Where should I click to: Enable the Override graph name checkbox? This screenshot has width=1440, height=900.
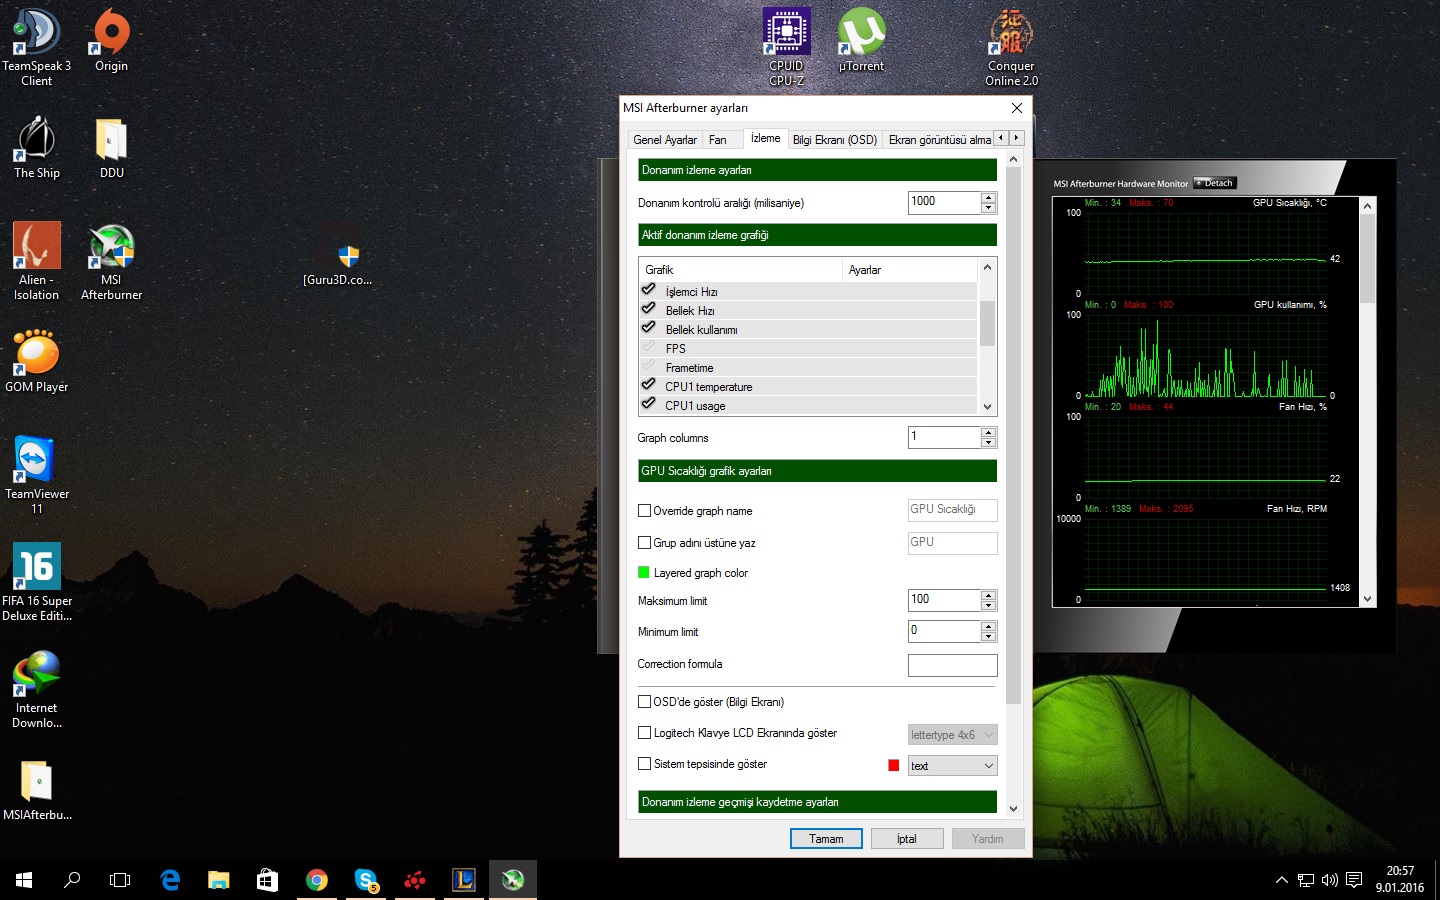click(x=645, y=511)
